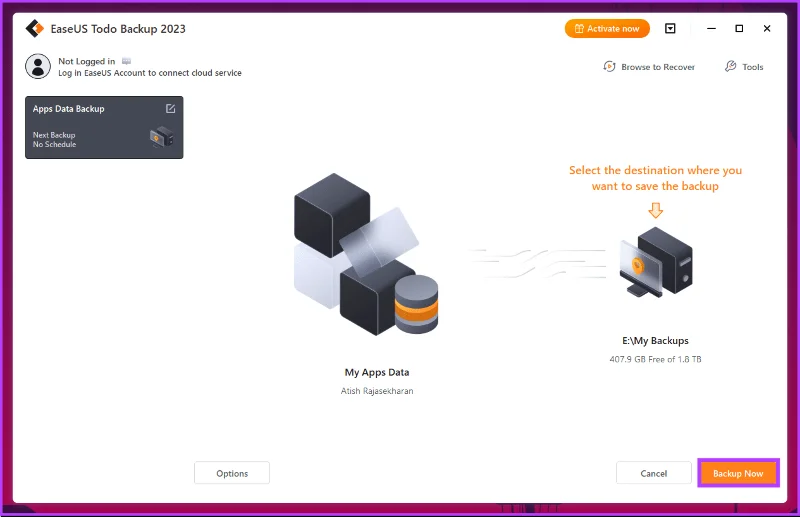Click the user profile avatar icon

[38, 66]
